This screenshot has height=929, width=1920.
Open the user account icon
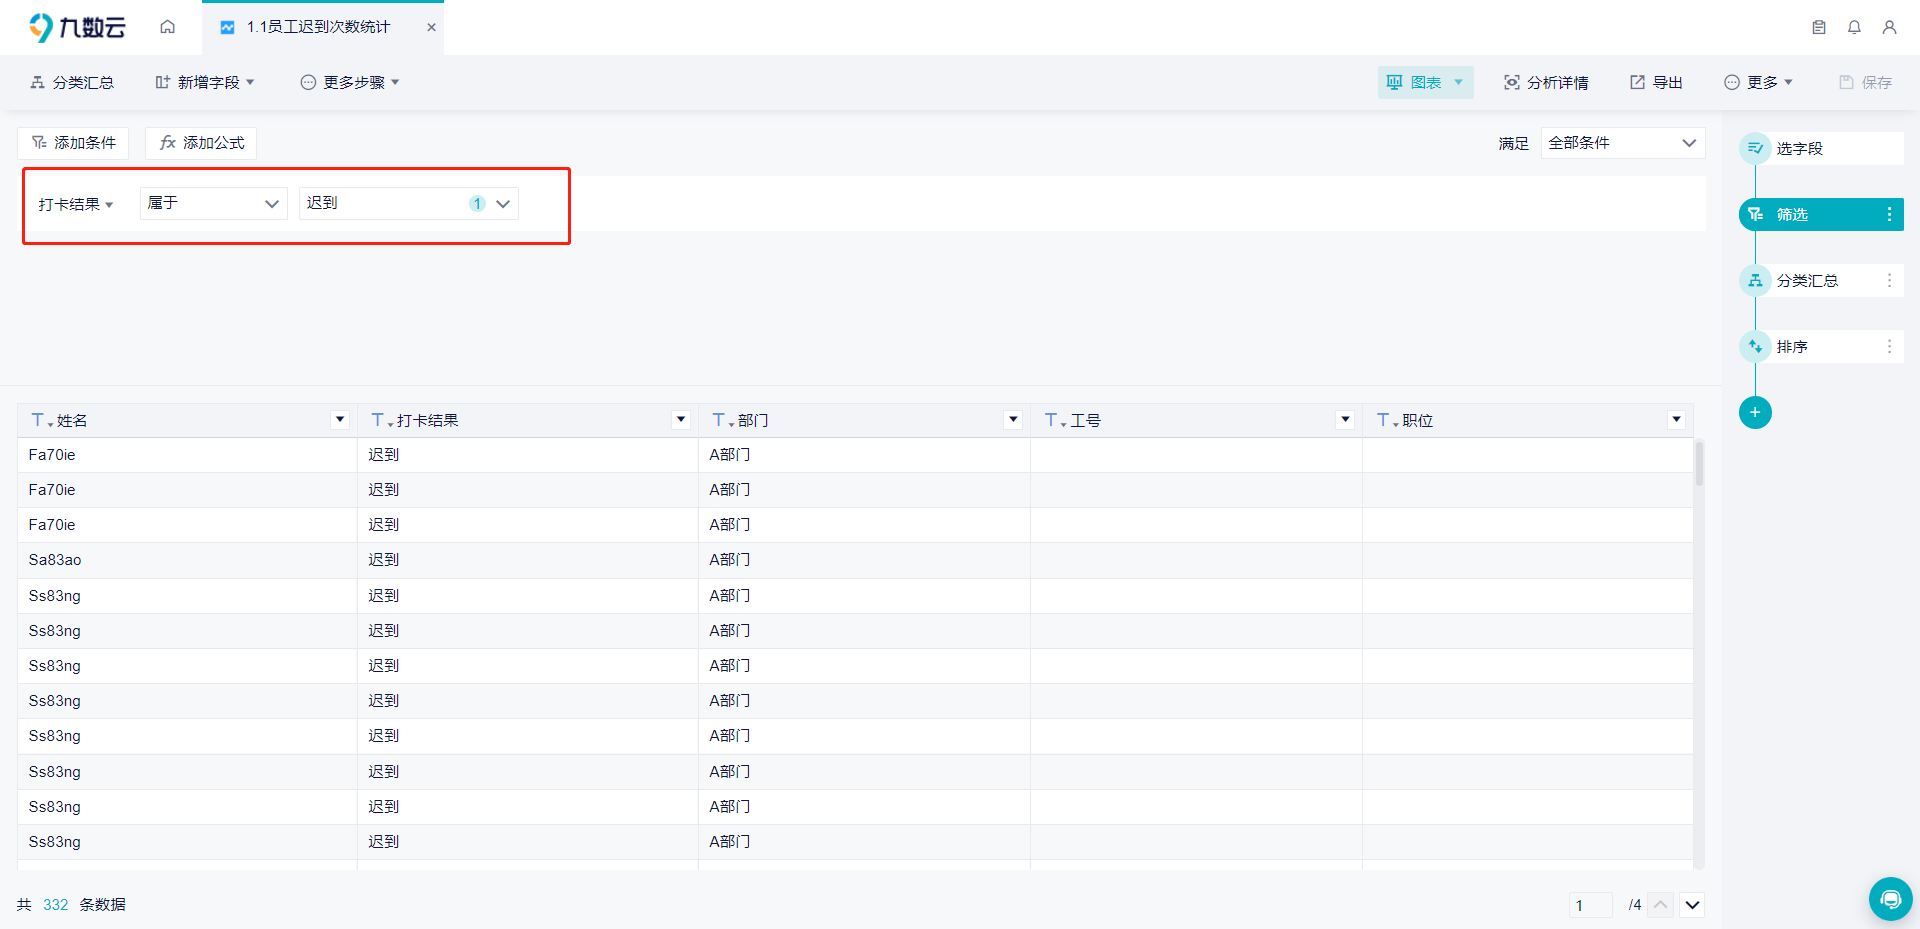coord(1889,27)
